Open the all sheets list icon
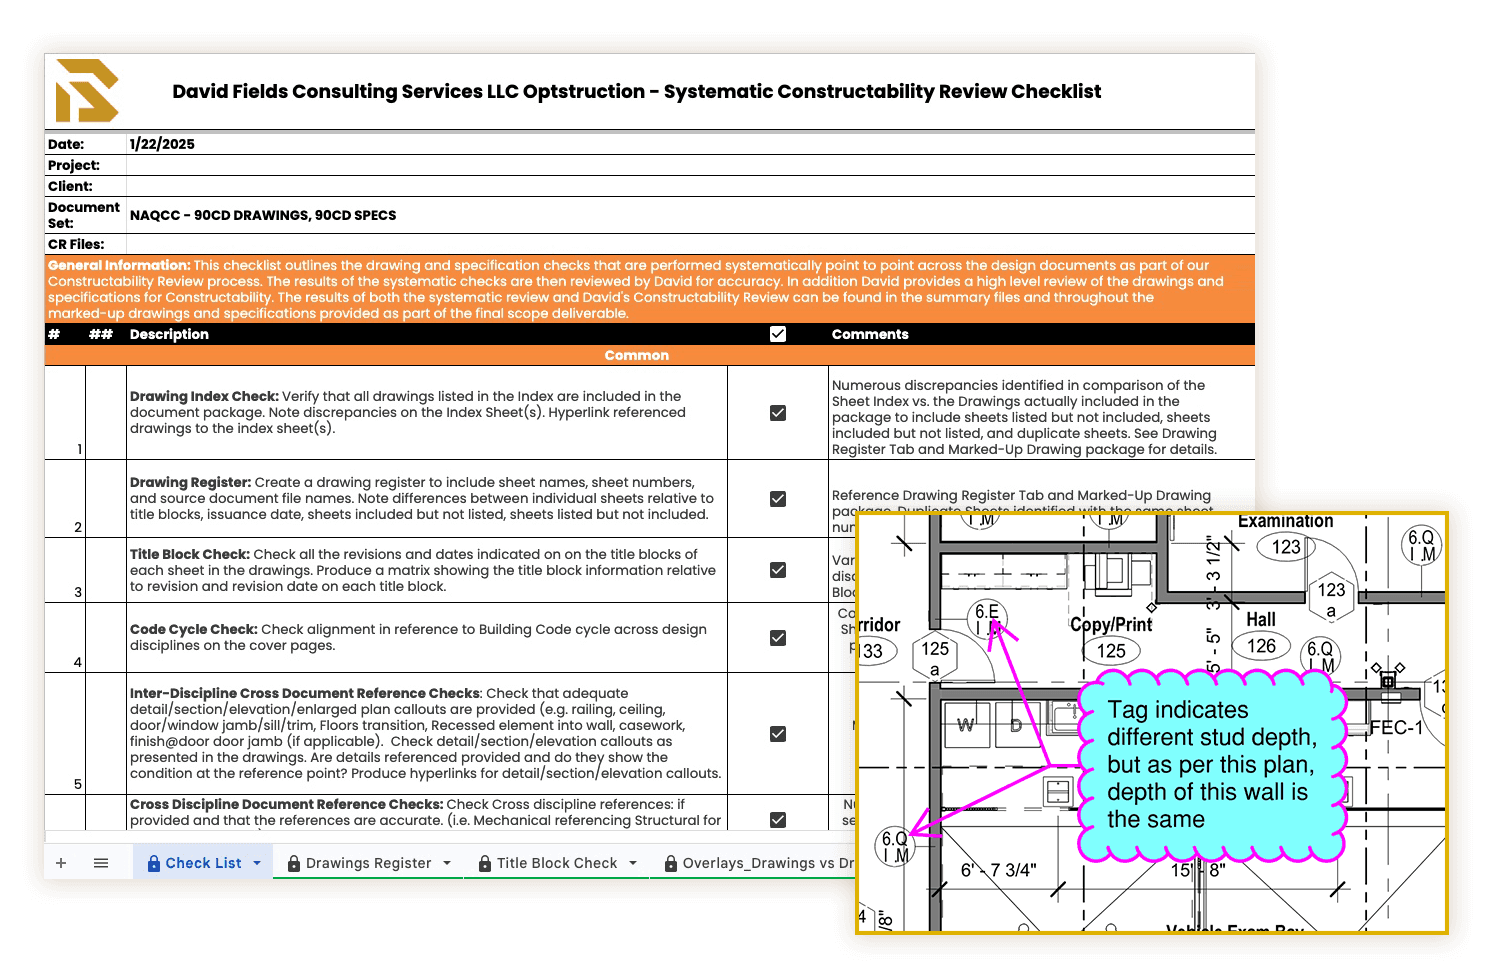Screen dimensions: 1506x974 point(101,863)
